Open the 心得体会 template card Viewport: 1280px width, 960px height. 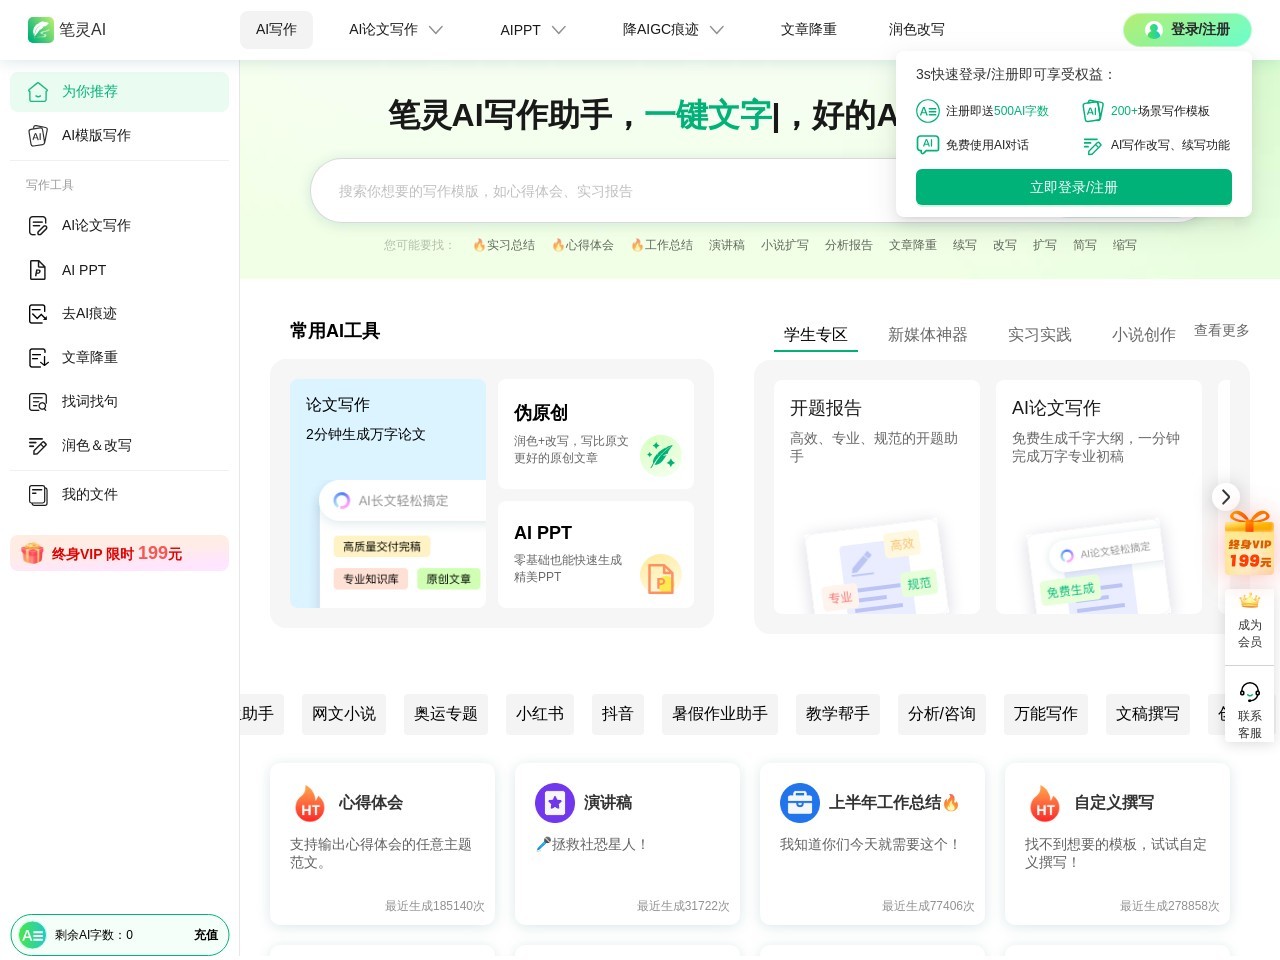pyautogui.click(x=382, y=844)
